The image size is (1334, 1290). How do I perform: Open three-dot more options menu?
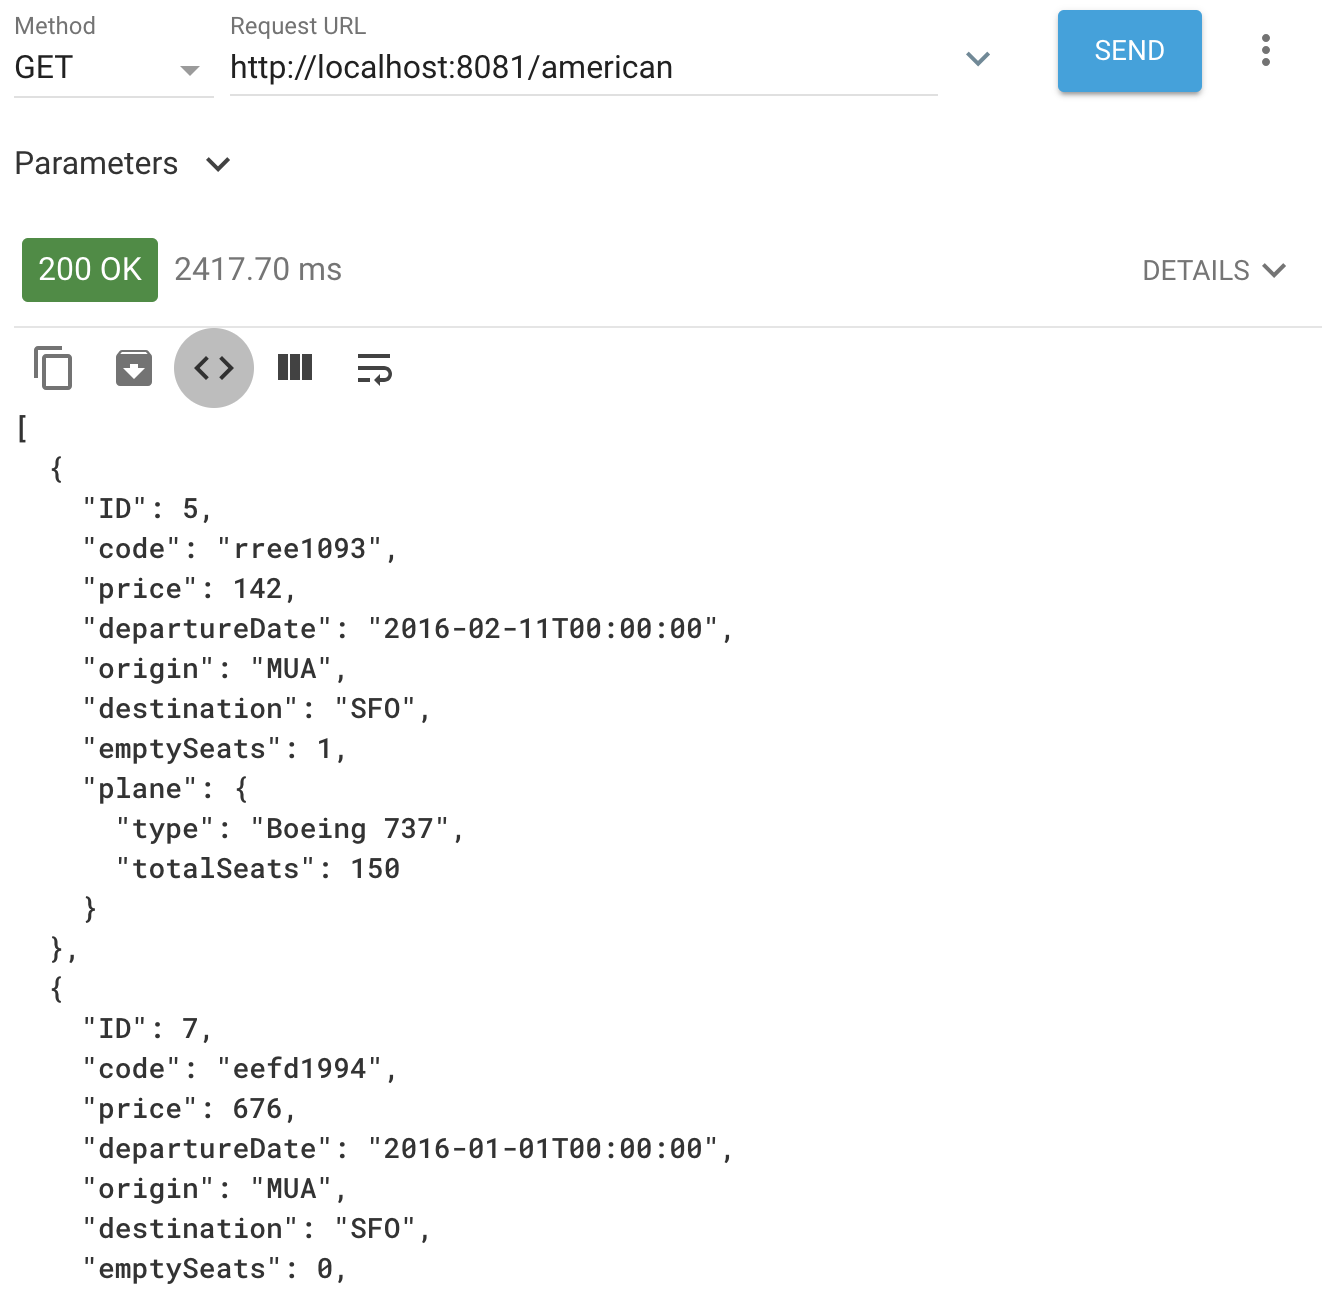pyautogui.click(x=1266, y=50)
